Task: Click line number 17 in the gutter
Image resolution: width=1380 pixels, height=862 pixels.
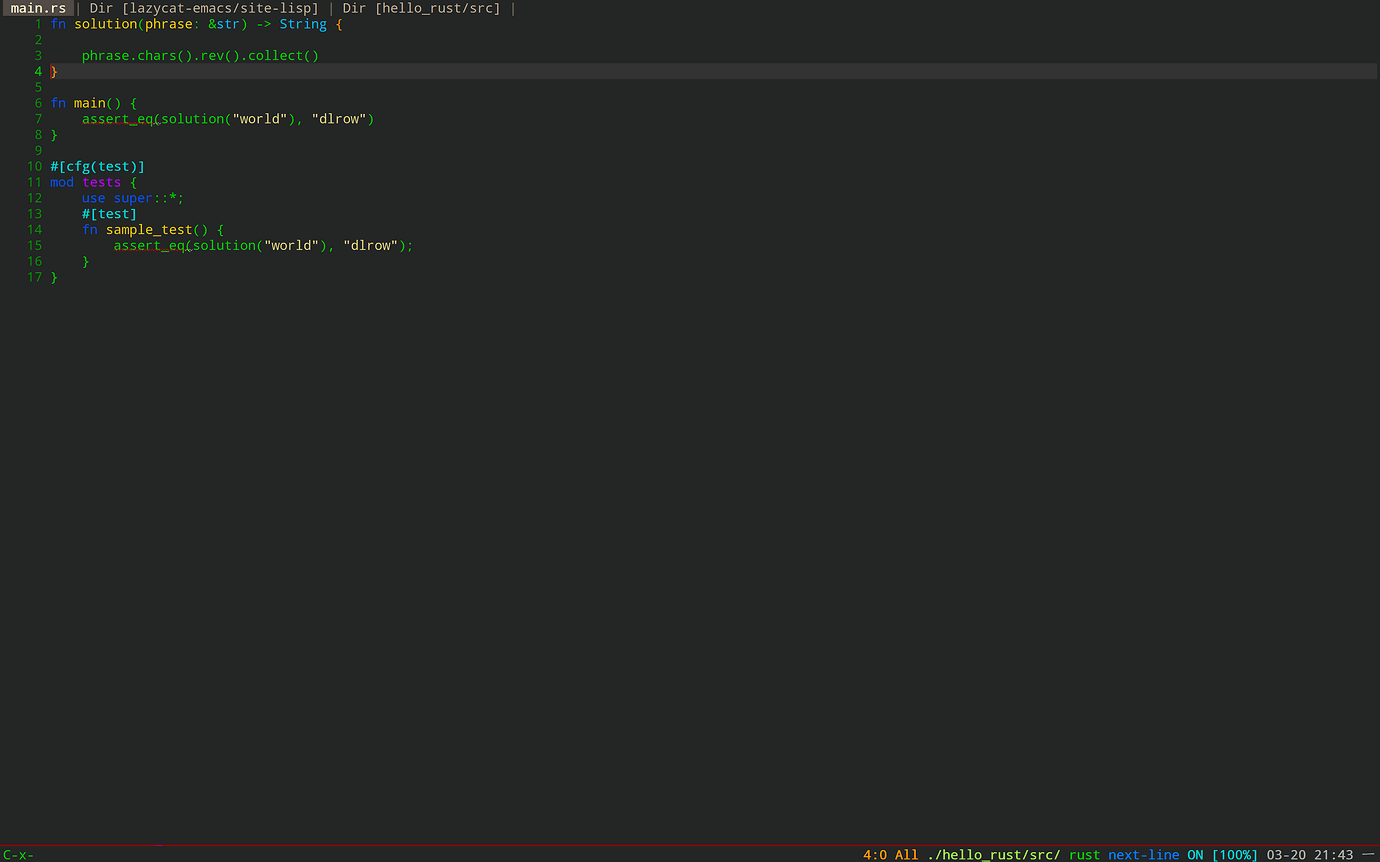Action: tap(34, 277)
